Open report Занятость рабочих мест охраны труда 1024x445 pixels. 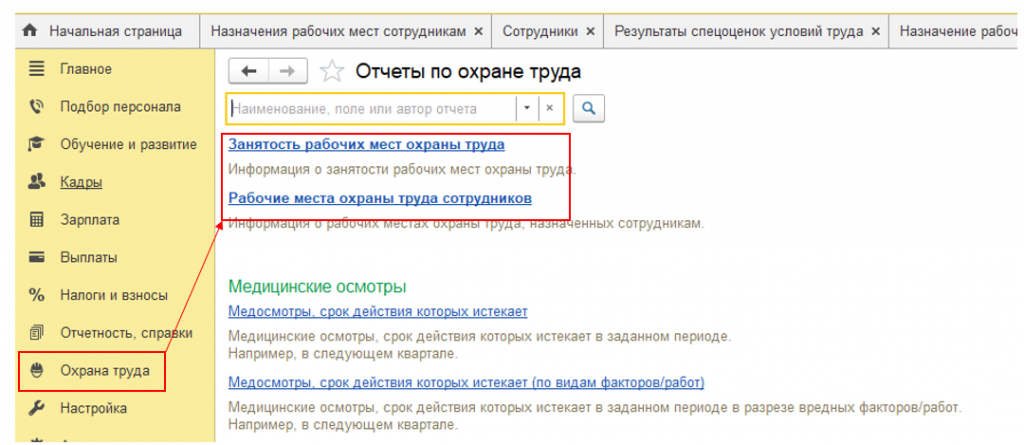coord(366,144)
